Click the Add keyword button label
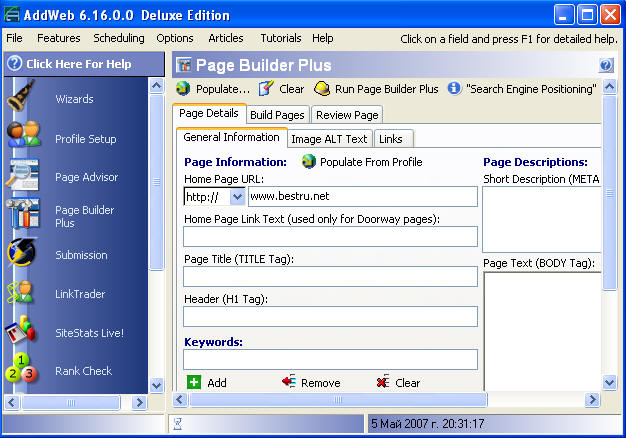 217,383
